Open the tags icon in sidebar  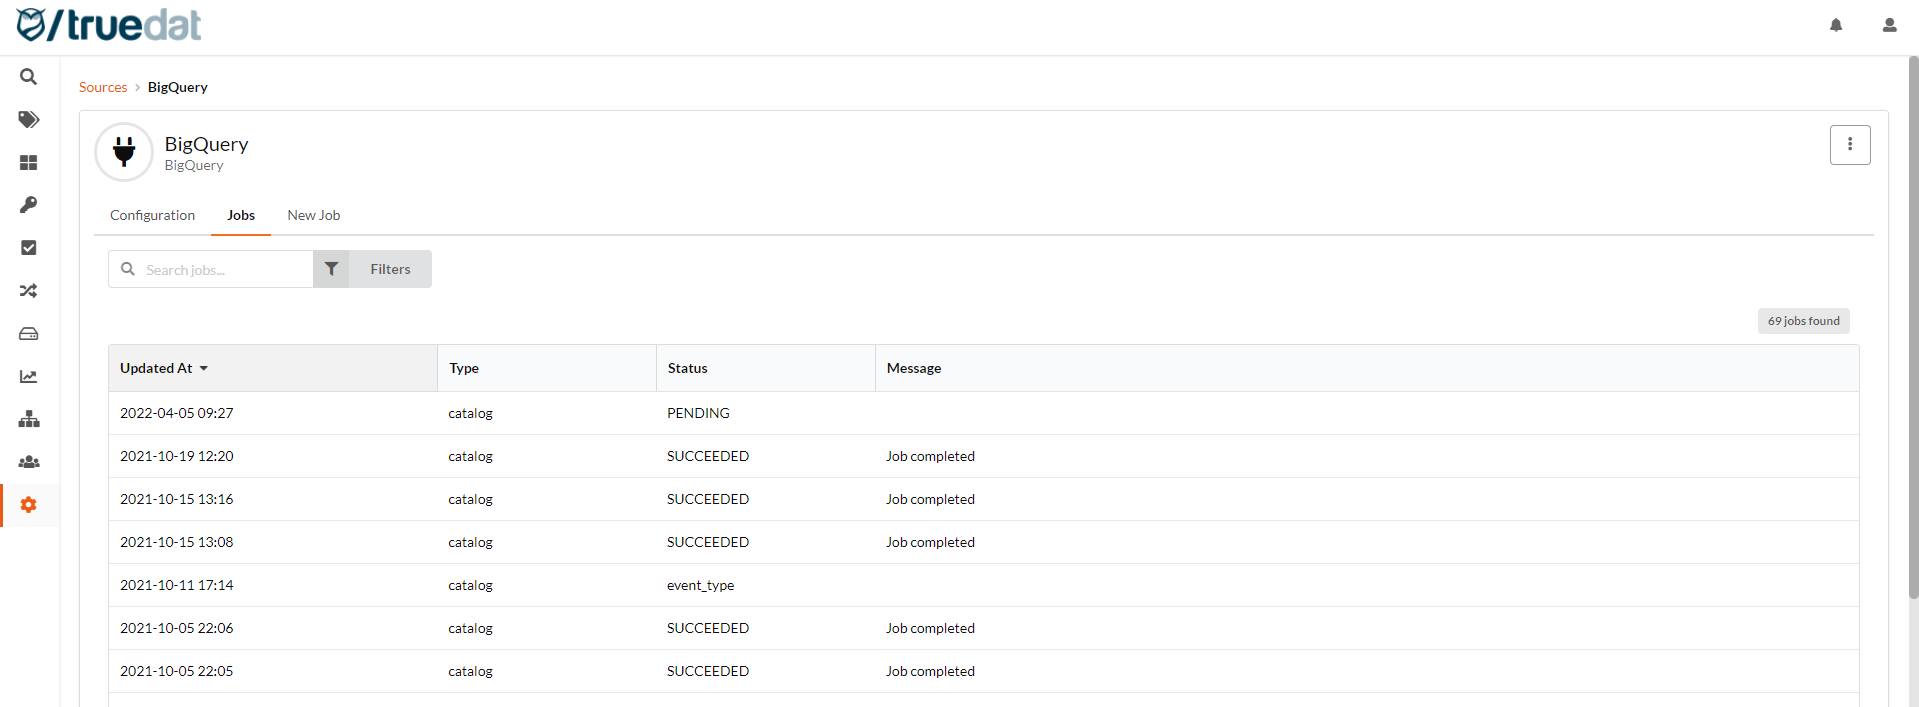pos(29,120)
